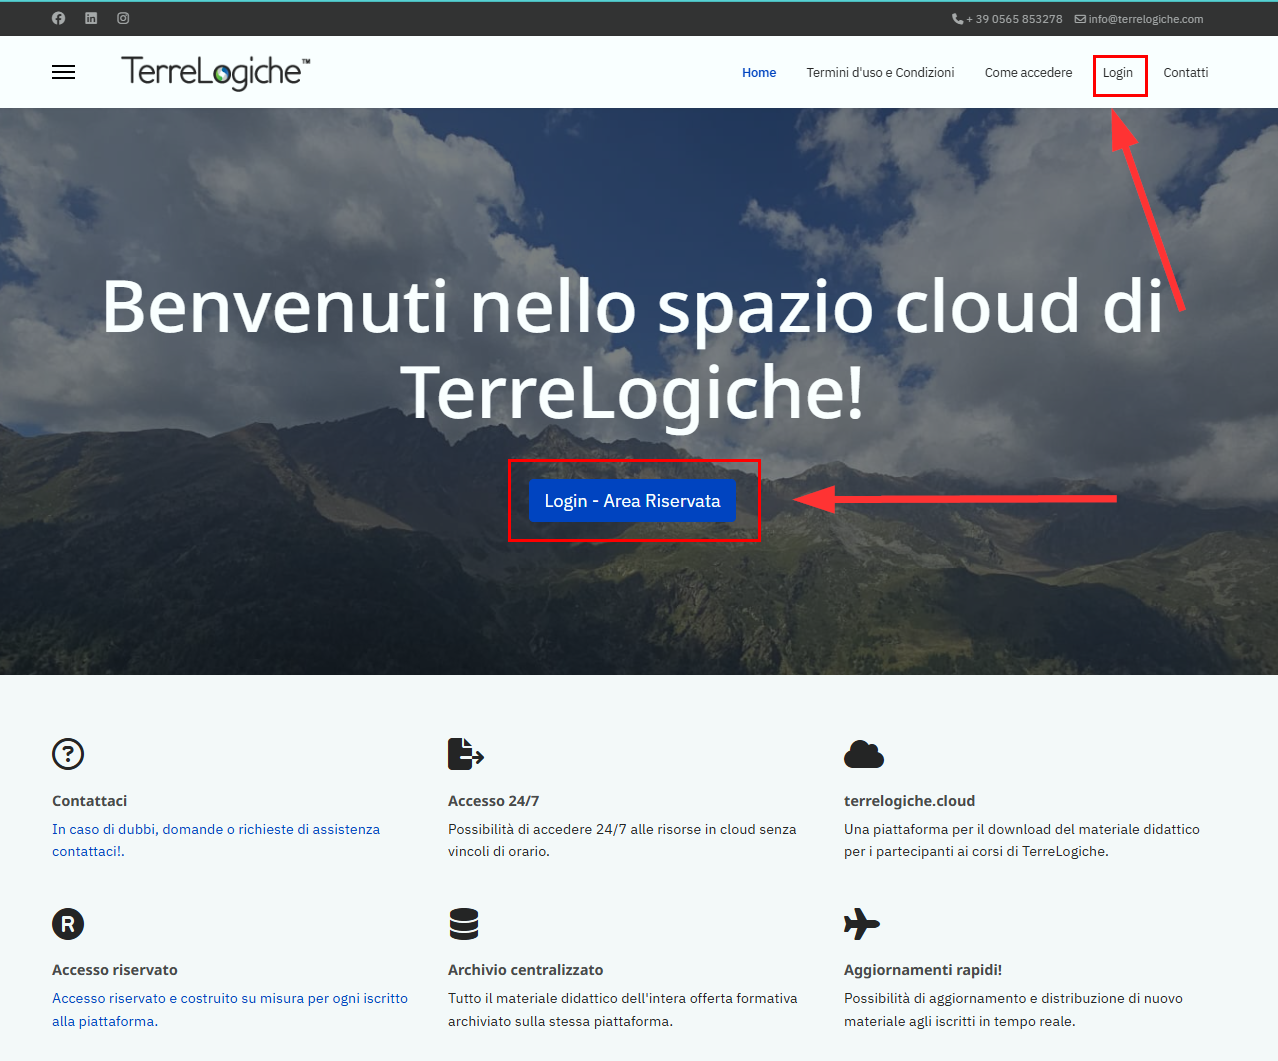Click the Login - Area Riservata button
The width and height of the screenshot is (1278, 1061).
coord(632,501)
